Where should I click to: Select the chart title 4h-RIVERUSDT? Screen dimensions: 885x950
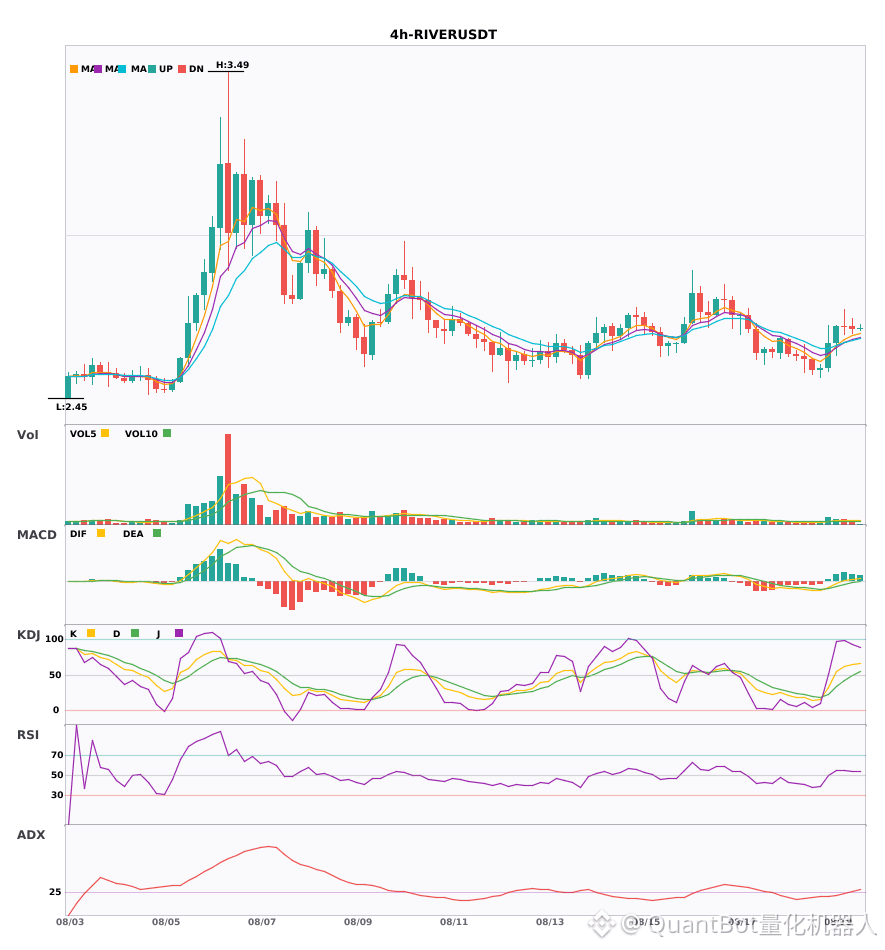coord(443,35)
